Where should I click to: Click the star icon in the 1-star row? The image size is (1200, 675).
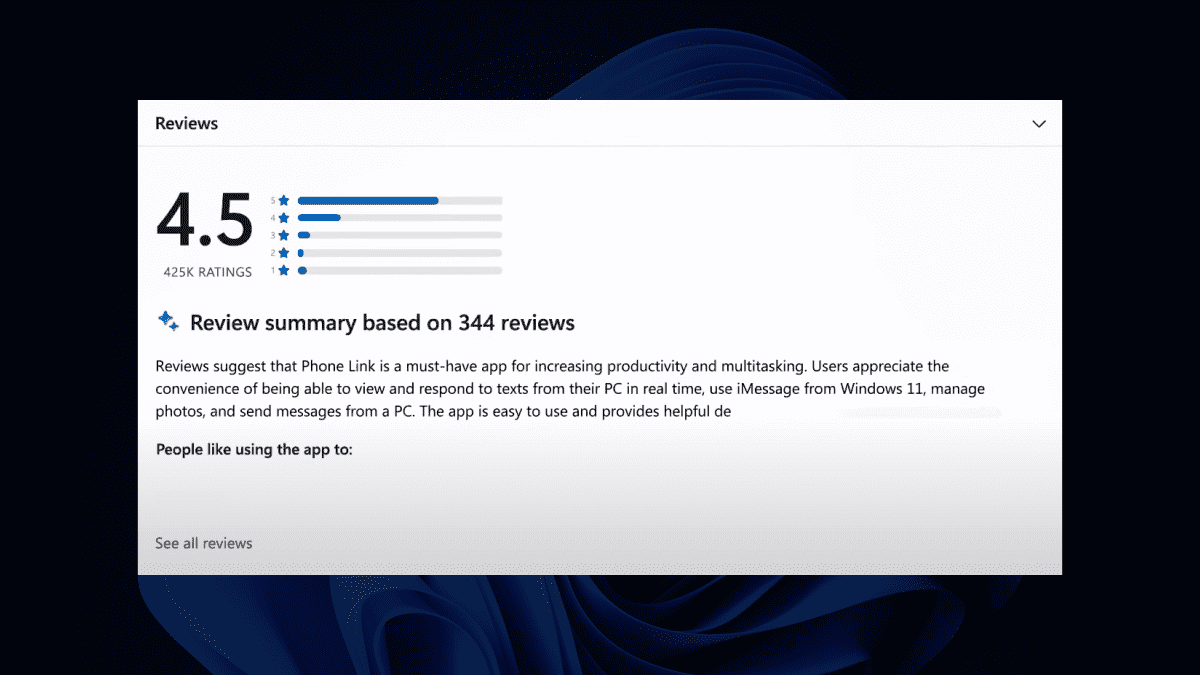(x=284, y=270)
